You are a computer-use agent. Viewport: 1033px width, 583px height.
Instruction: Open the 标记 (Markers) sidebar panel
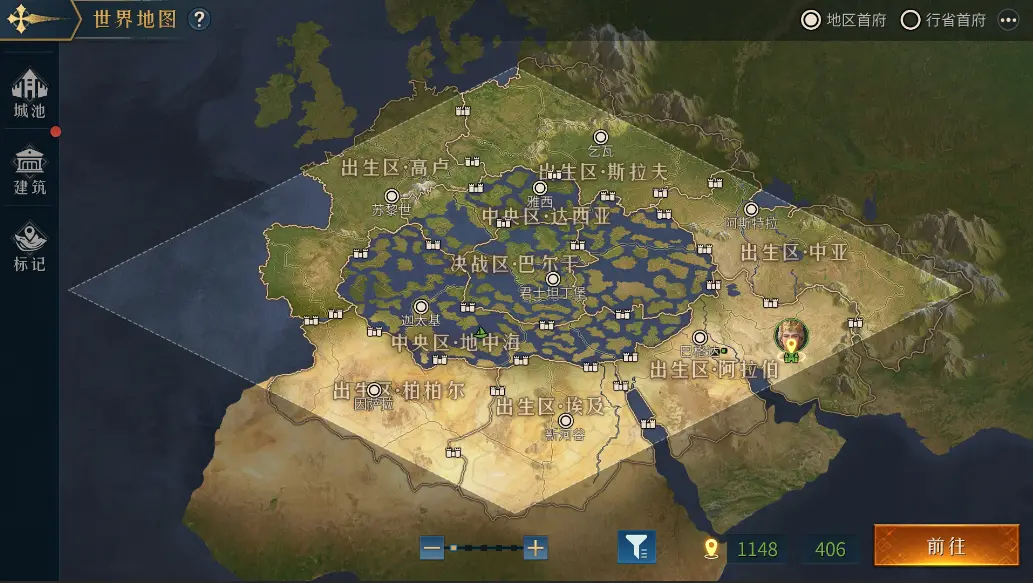[x=29, y=246]
